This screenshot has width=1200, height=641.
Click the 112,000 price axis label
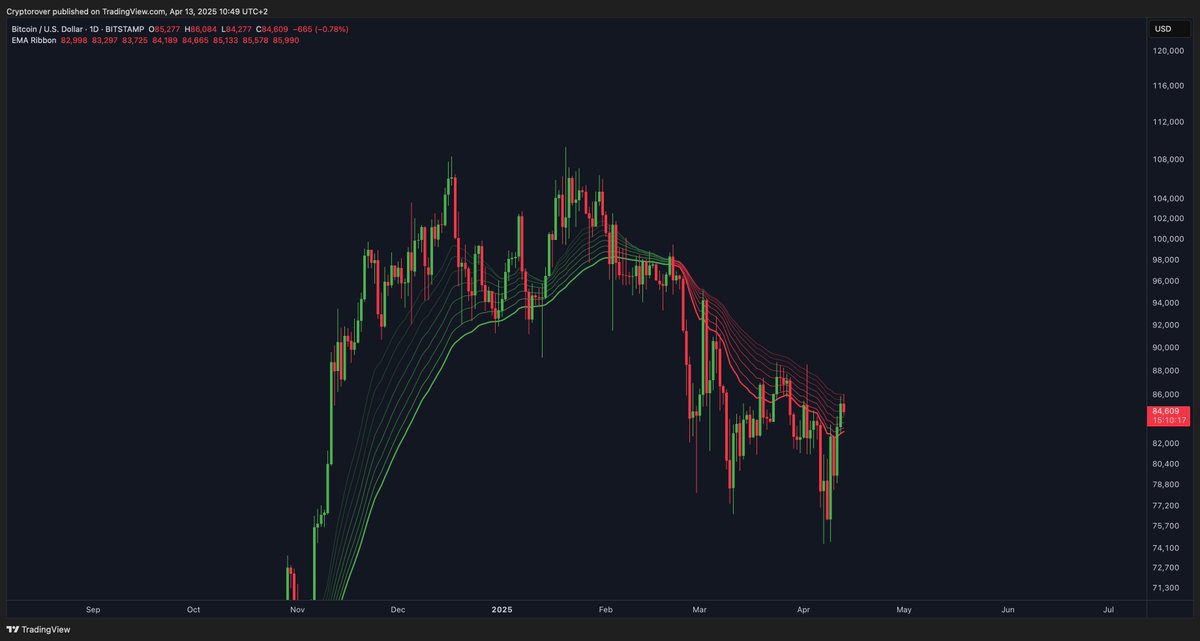point(1169,123)
